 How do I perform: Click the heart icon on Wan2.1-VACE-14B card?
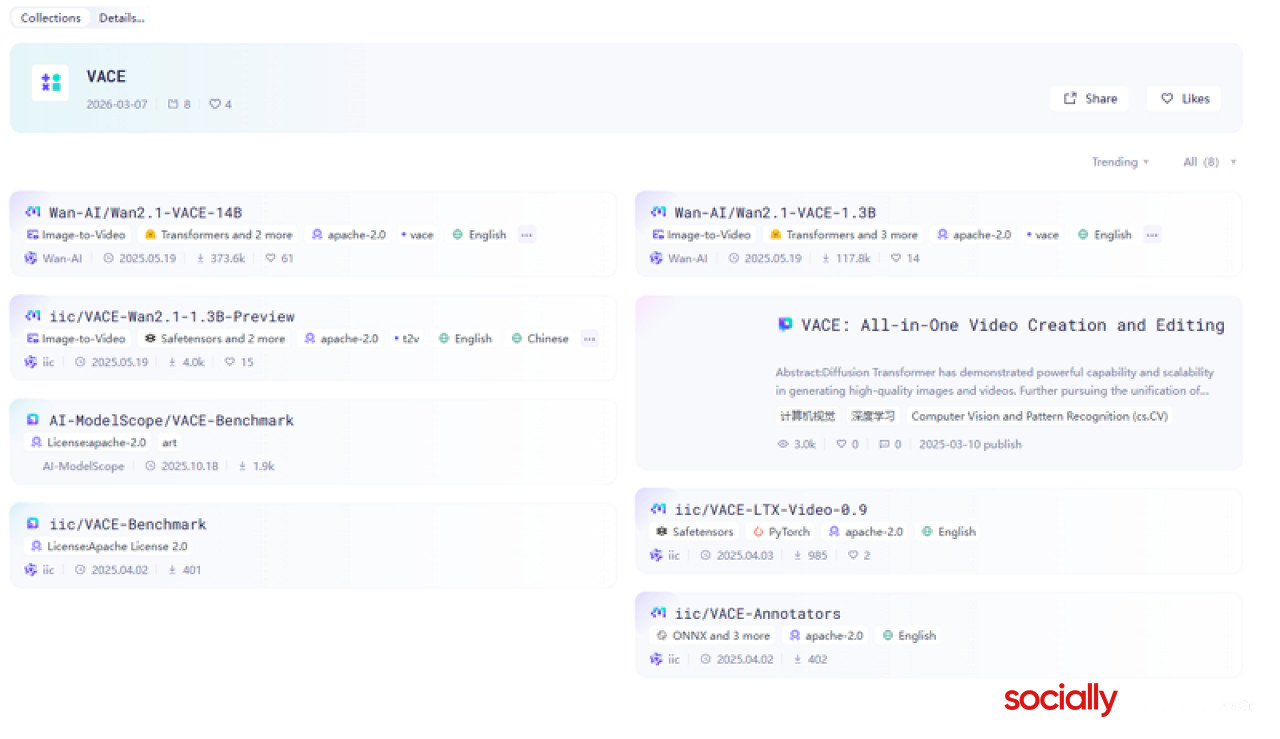coord(270,258)
